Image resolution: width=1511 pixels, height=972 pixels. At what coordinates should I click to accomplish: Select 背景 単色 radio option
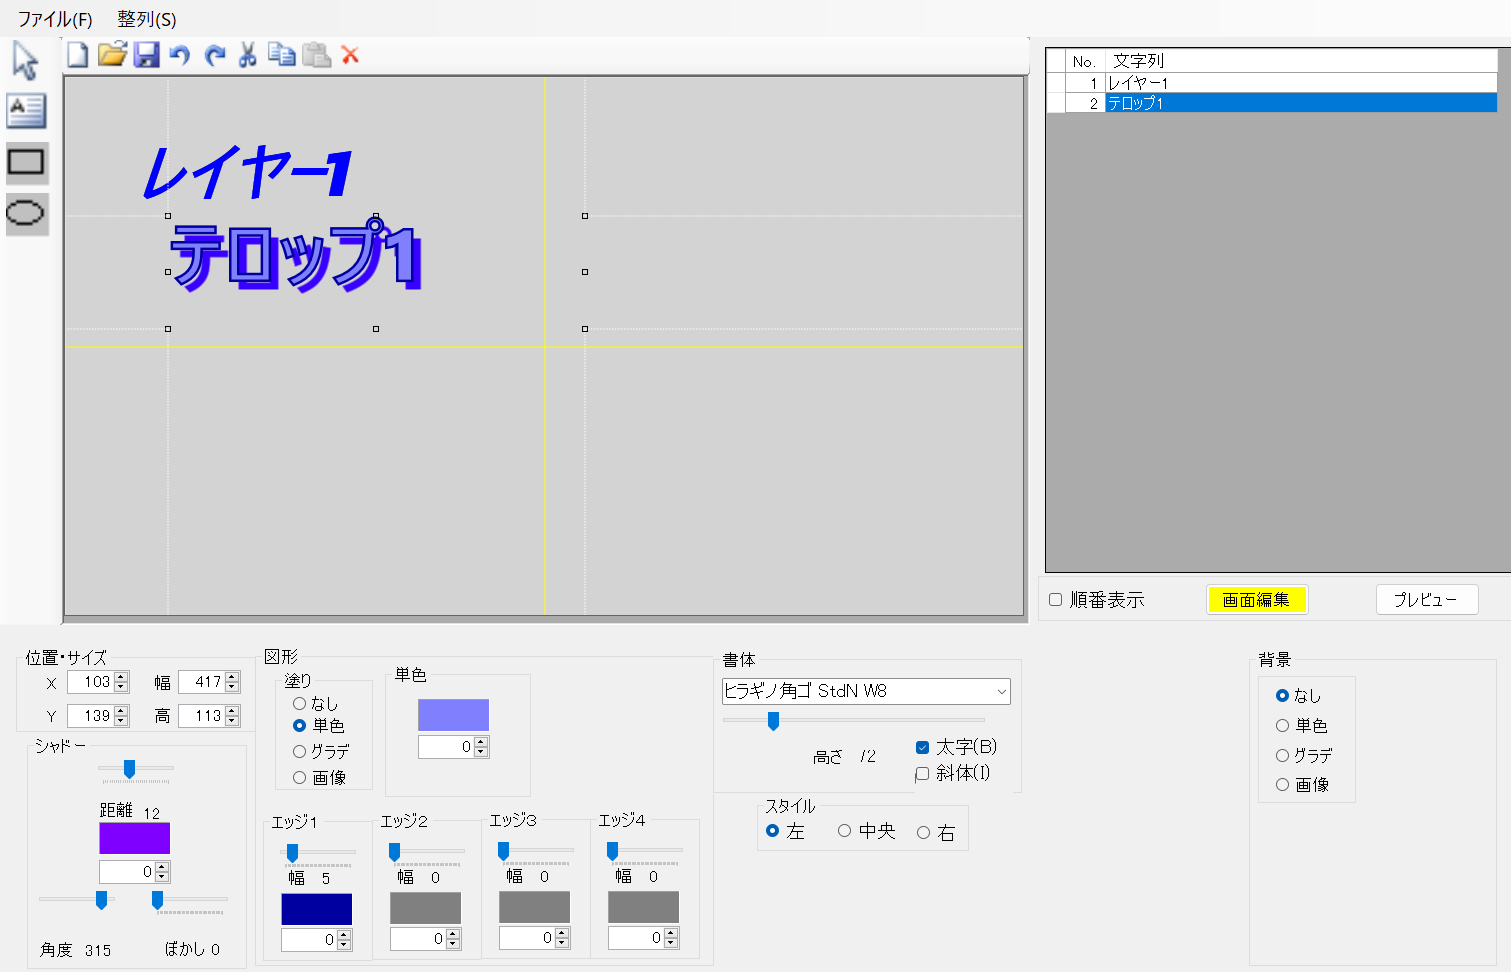[1282, 726]
